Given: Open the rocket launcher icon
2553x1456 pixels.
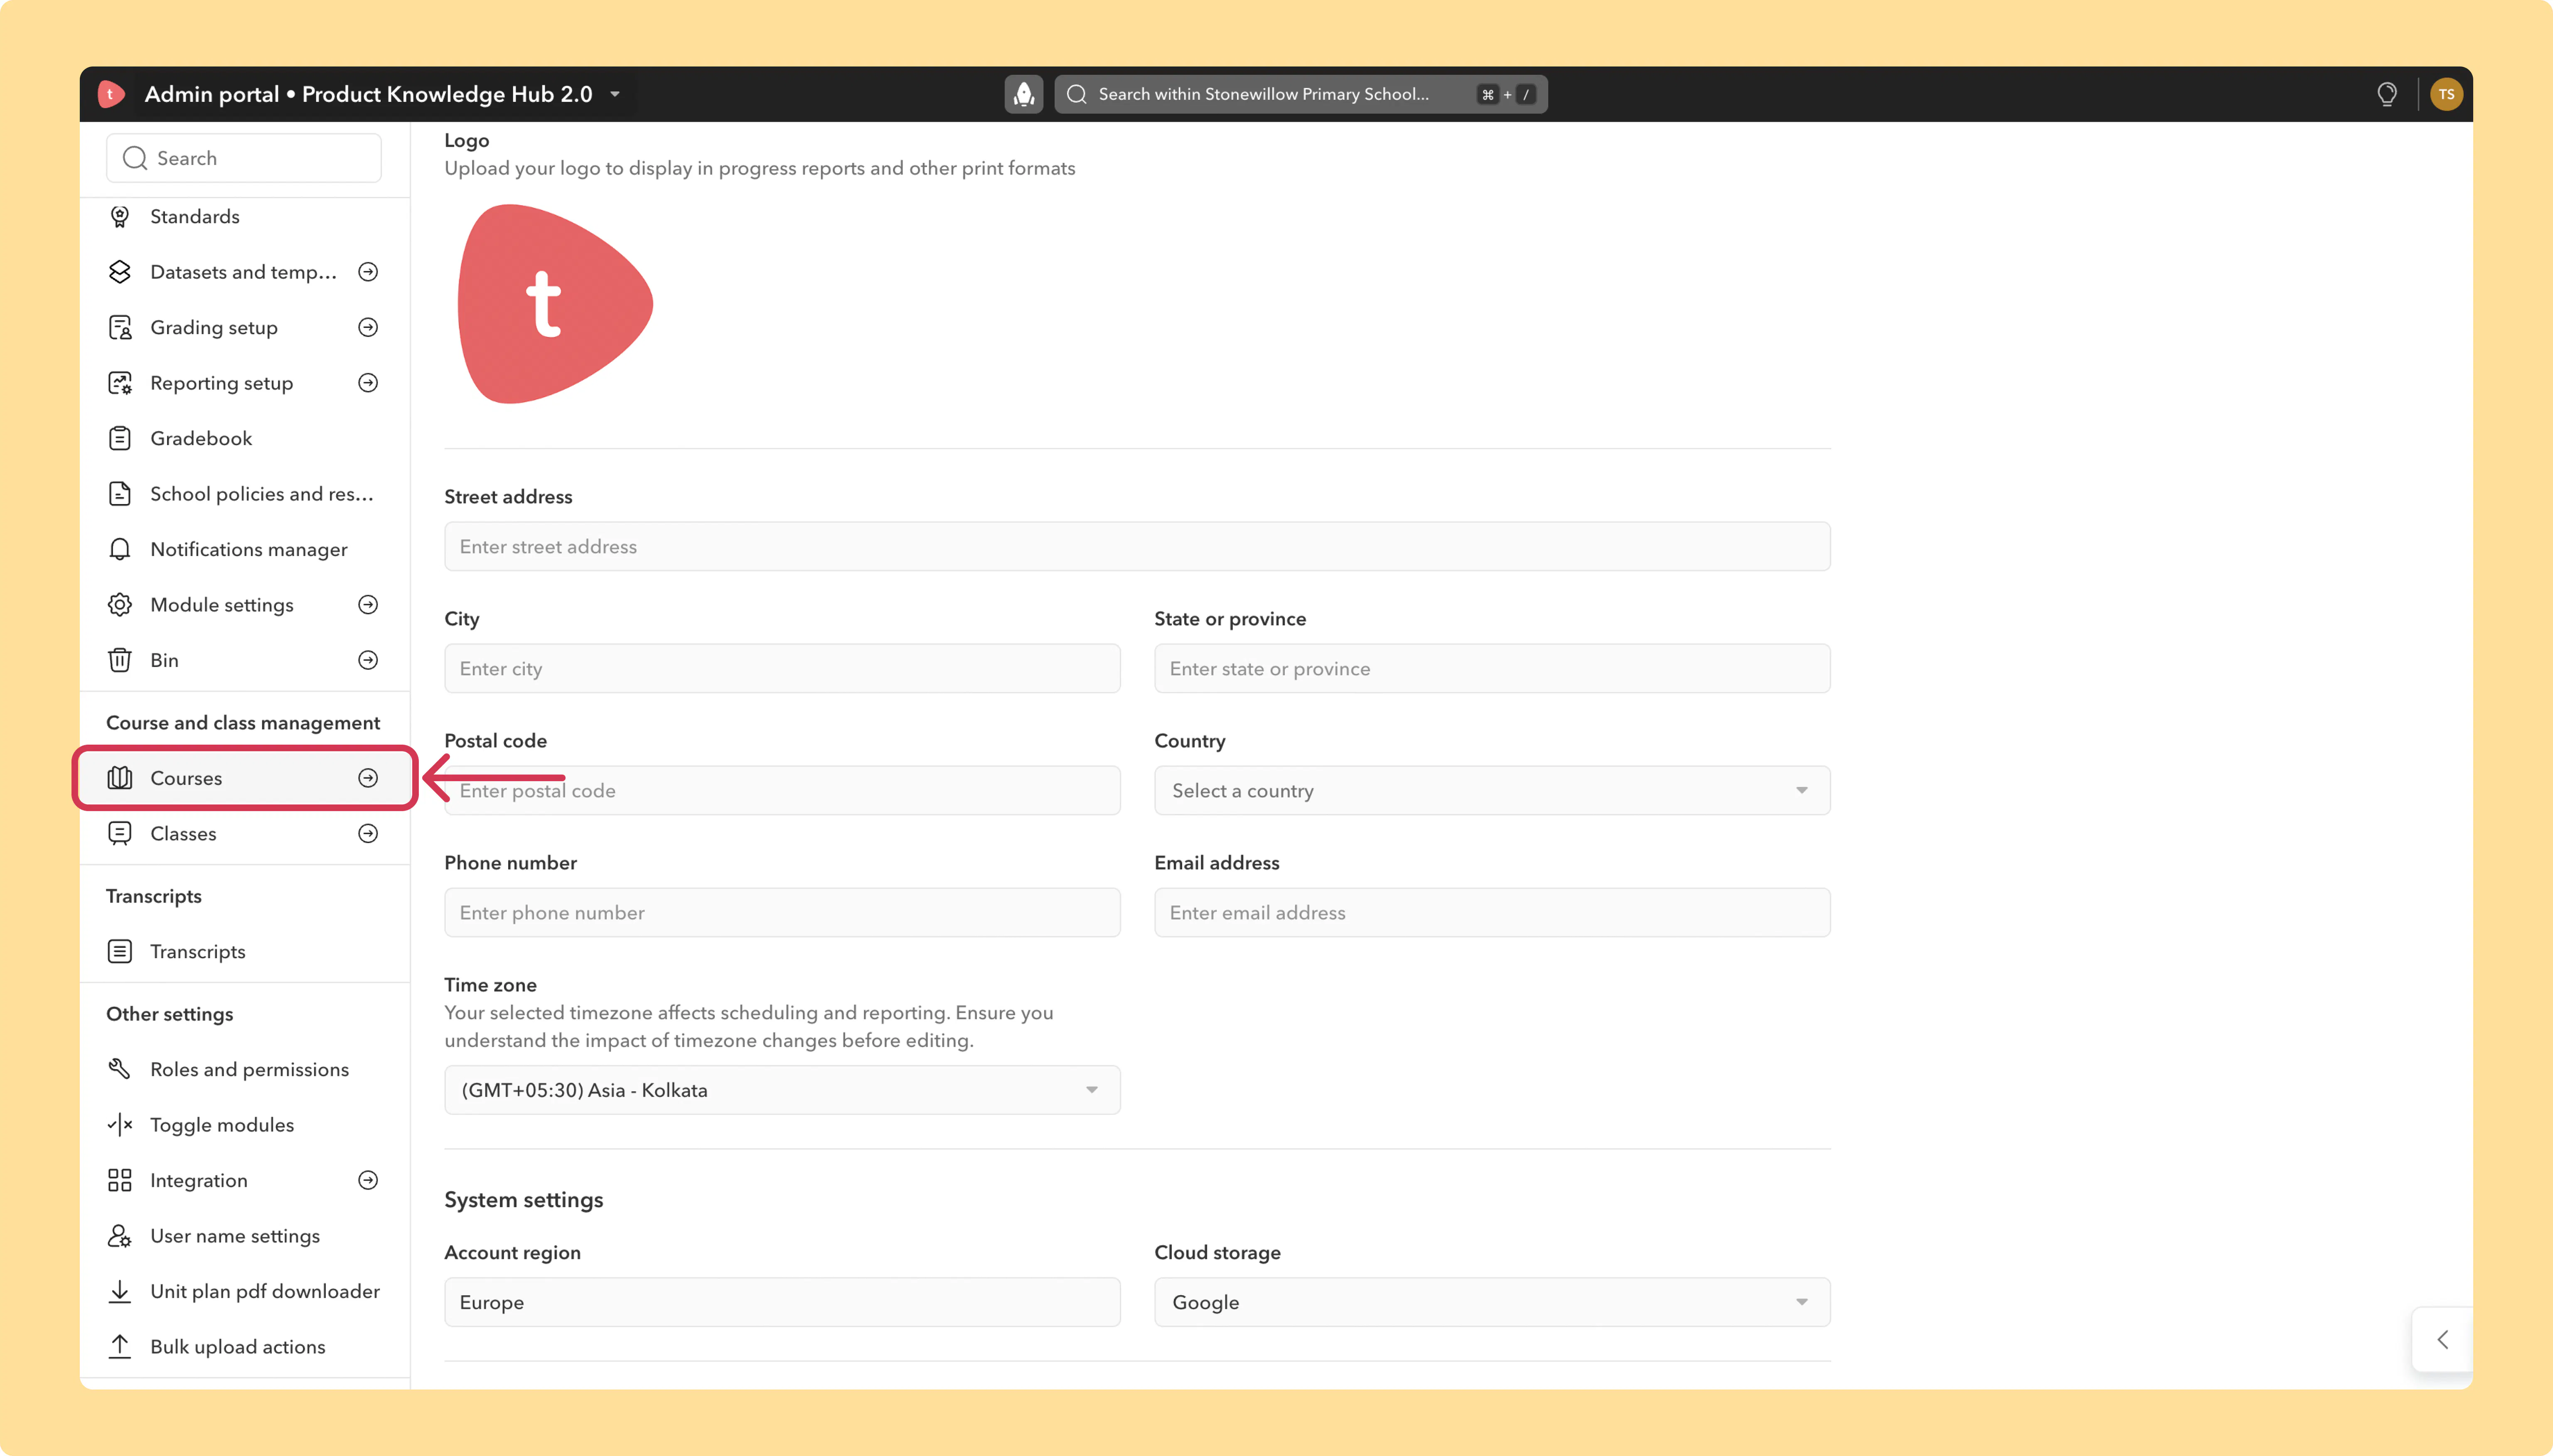Looking at the screenshot, I should pyautogui.click(x=1023, y=94).
